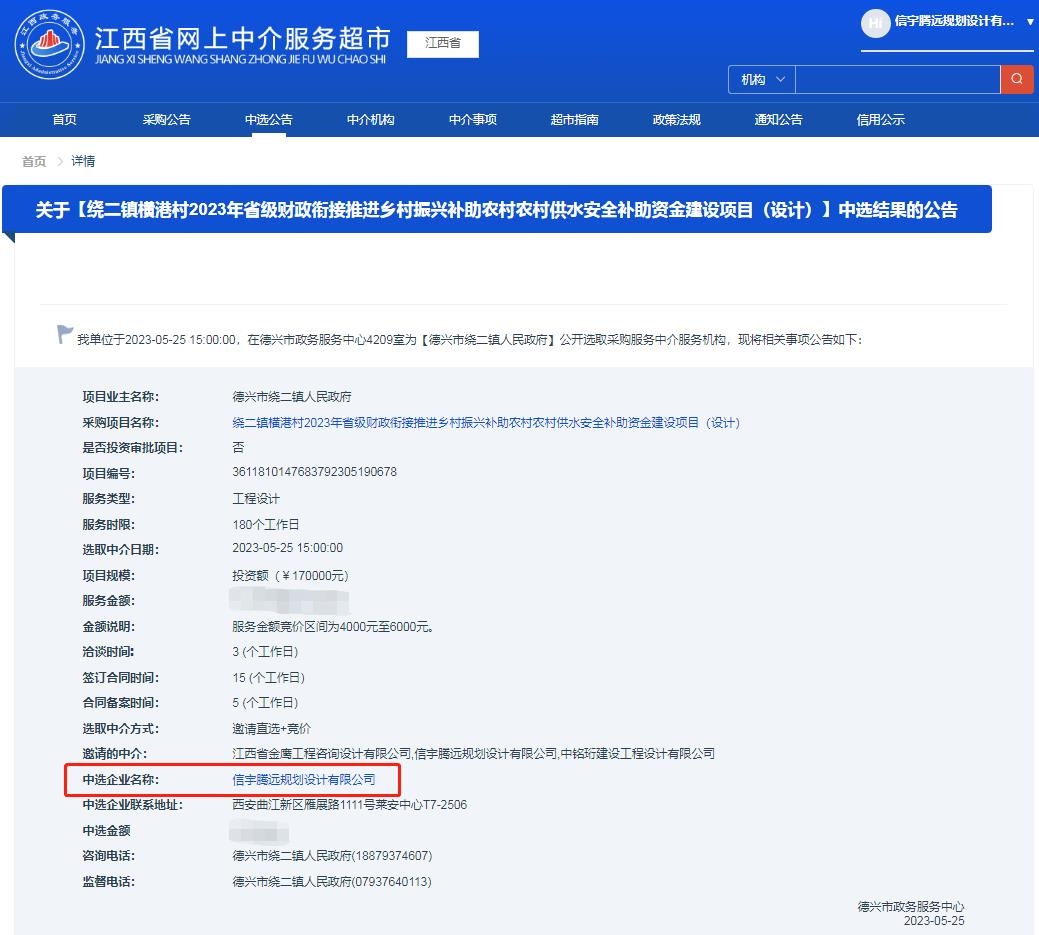Image resolution: width=1039 pixels, height=935 pixels.
Task: Go to the 首页 navigation tab
Action: pos(64,119)
